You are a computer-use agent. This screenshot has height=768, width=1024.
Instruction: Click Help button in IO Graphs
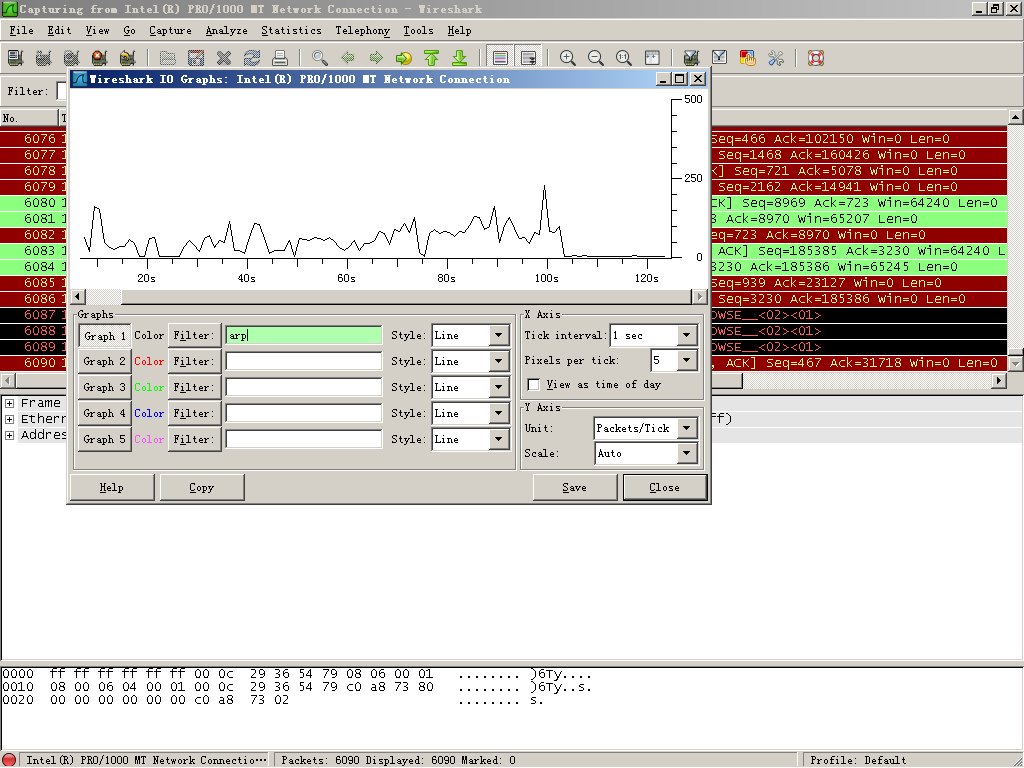pos(112,488)
